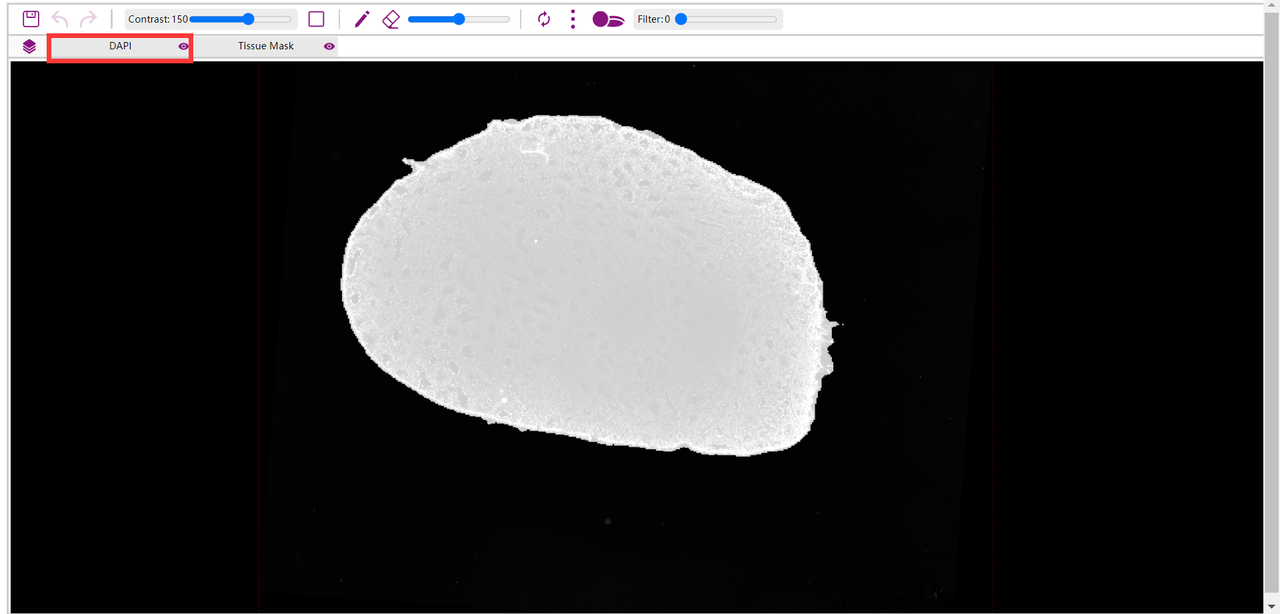The height and width of the screenshot is (614, 1280).
Task: Open the three-dot more options menu
Action: (x=573, y=19)
